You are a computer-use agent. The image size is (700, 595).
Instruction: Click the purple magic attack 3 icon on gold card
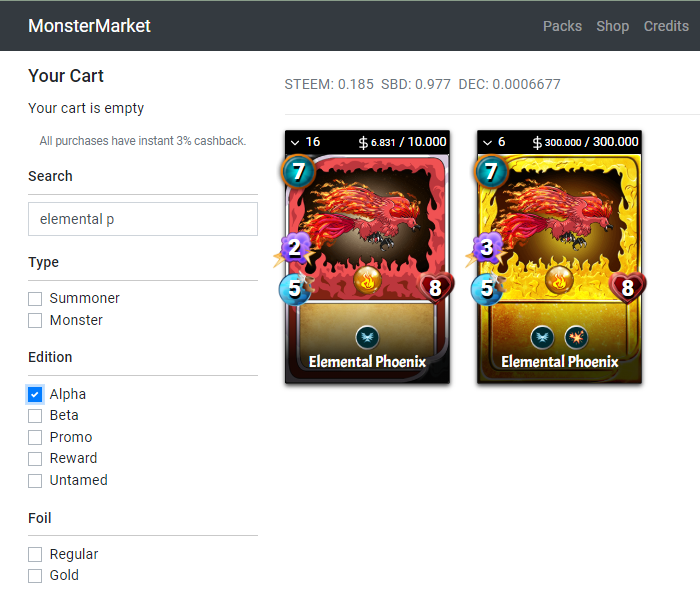point(487,247)
